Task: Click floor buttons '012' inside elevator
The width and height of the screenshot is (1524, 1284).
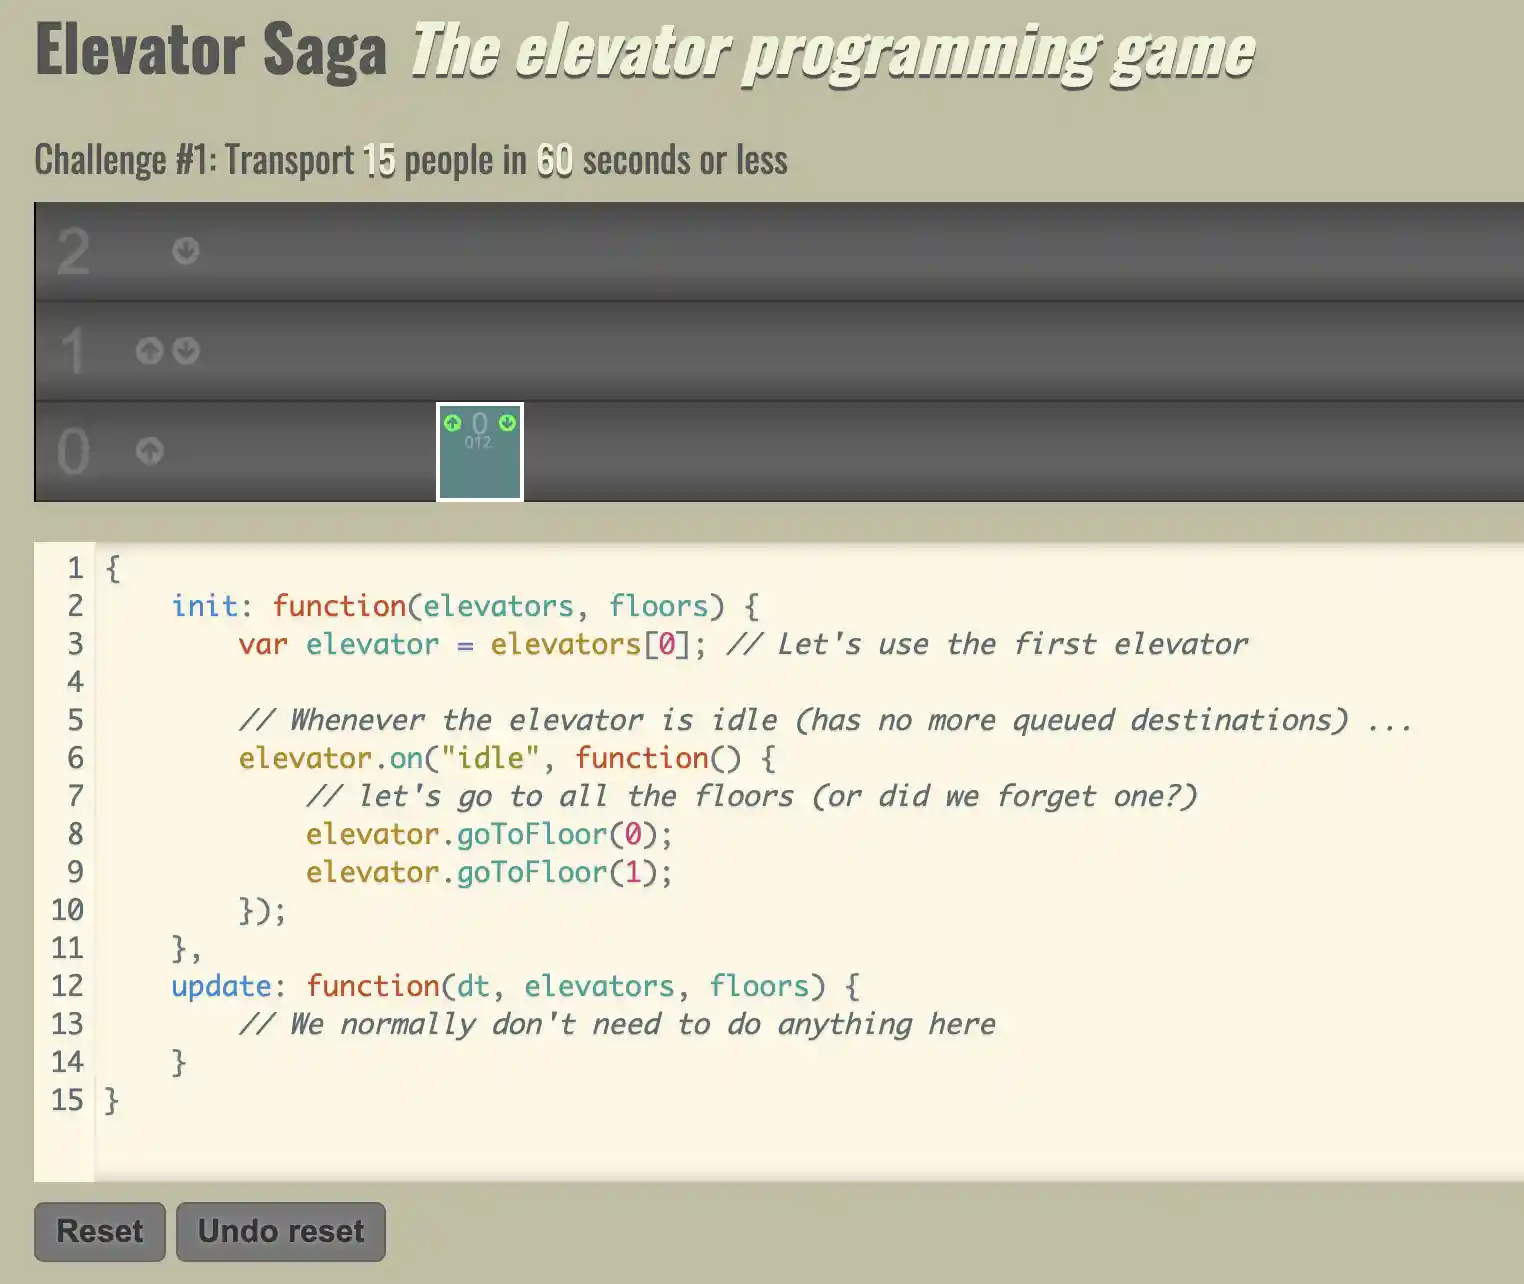Action: (478, 442)
